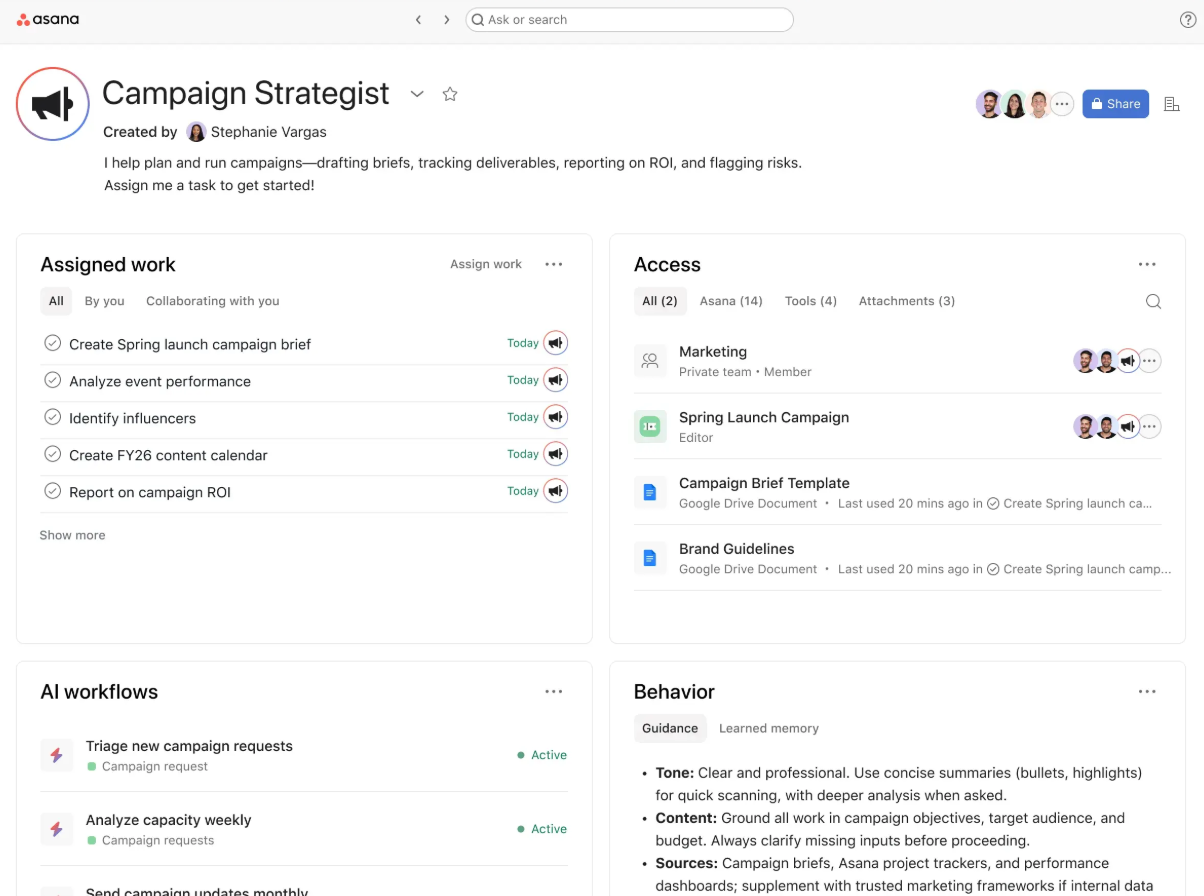
Task: Click the lightning icon on Triage workflow
Action: click(x=57, y=754)
